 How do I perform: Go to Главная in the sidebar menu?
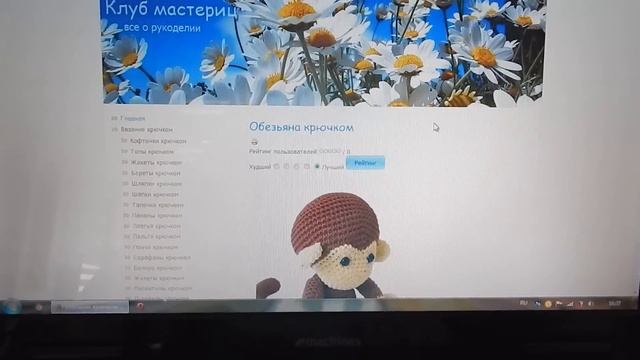coord(132,118)
